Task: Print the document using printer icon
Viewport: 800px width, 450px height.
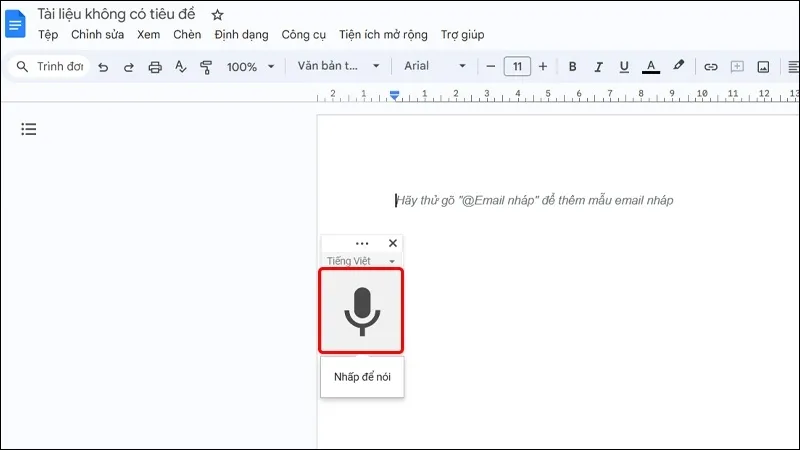Action: pos(155,67)
